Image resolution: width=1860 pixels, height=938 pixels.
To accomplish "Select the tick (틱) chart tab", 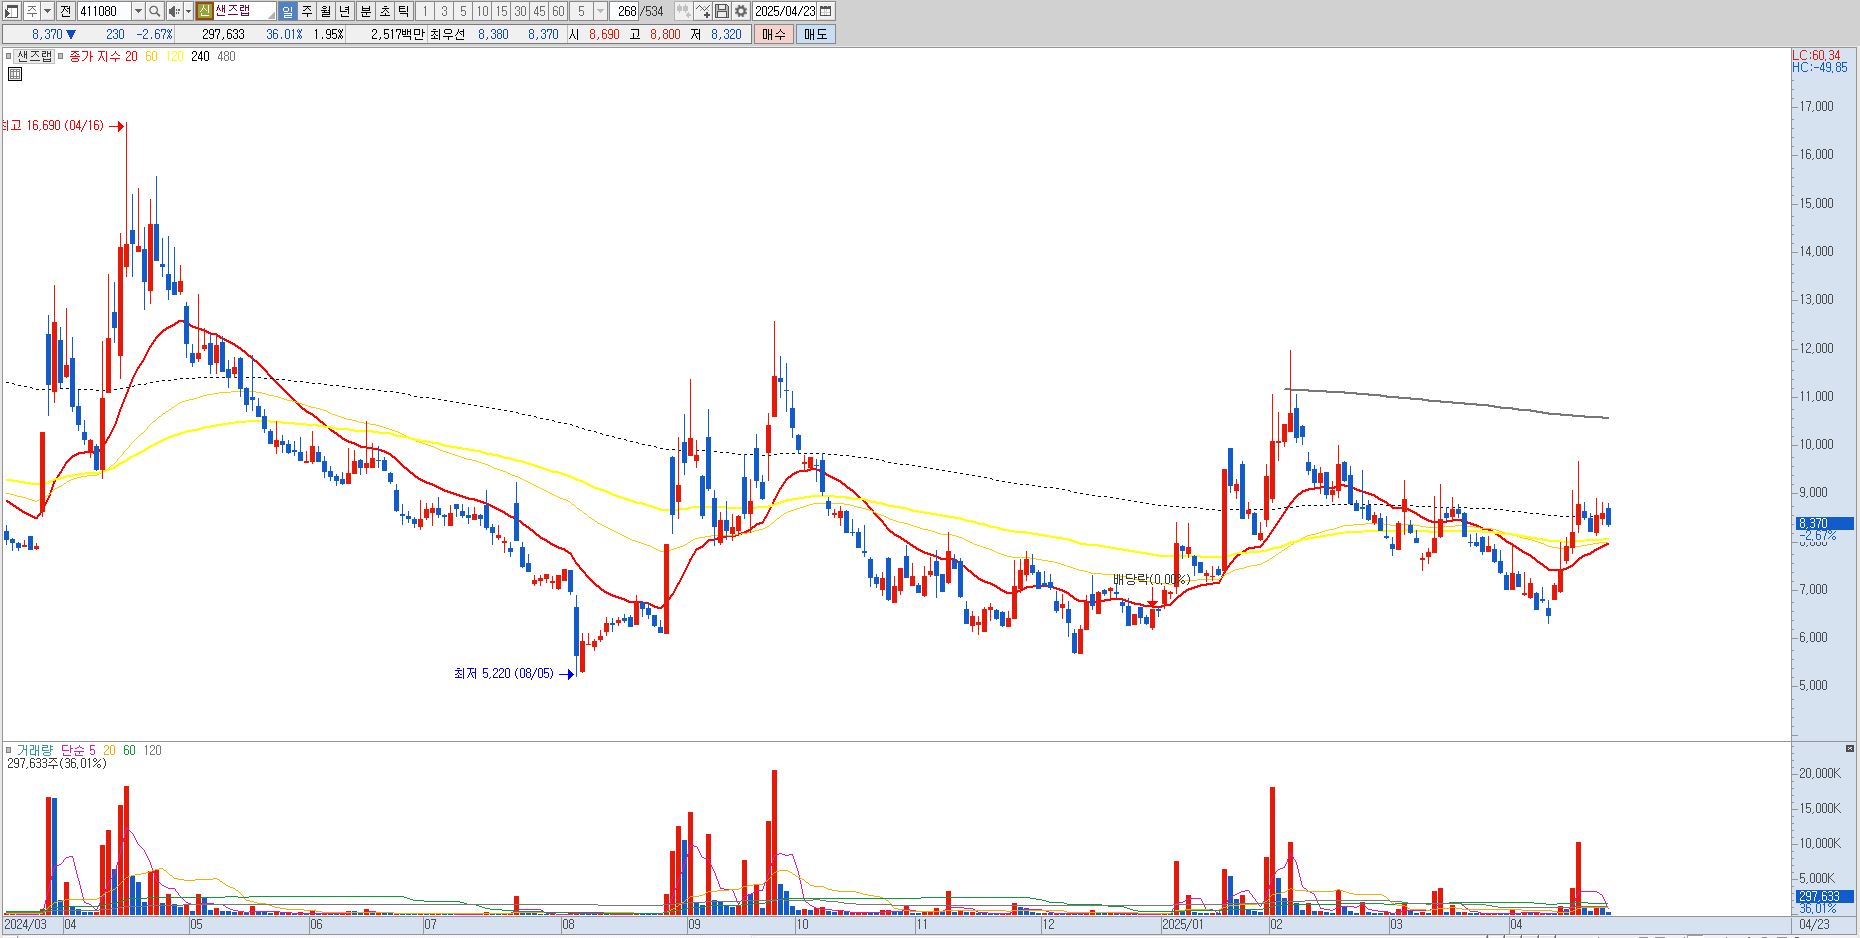I will click(x=403, y=11).
